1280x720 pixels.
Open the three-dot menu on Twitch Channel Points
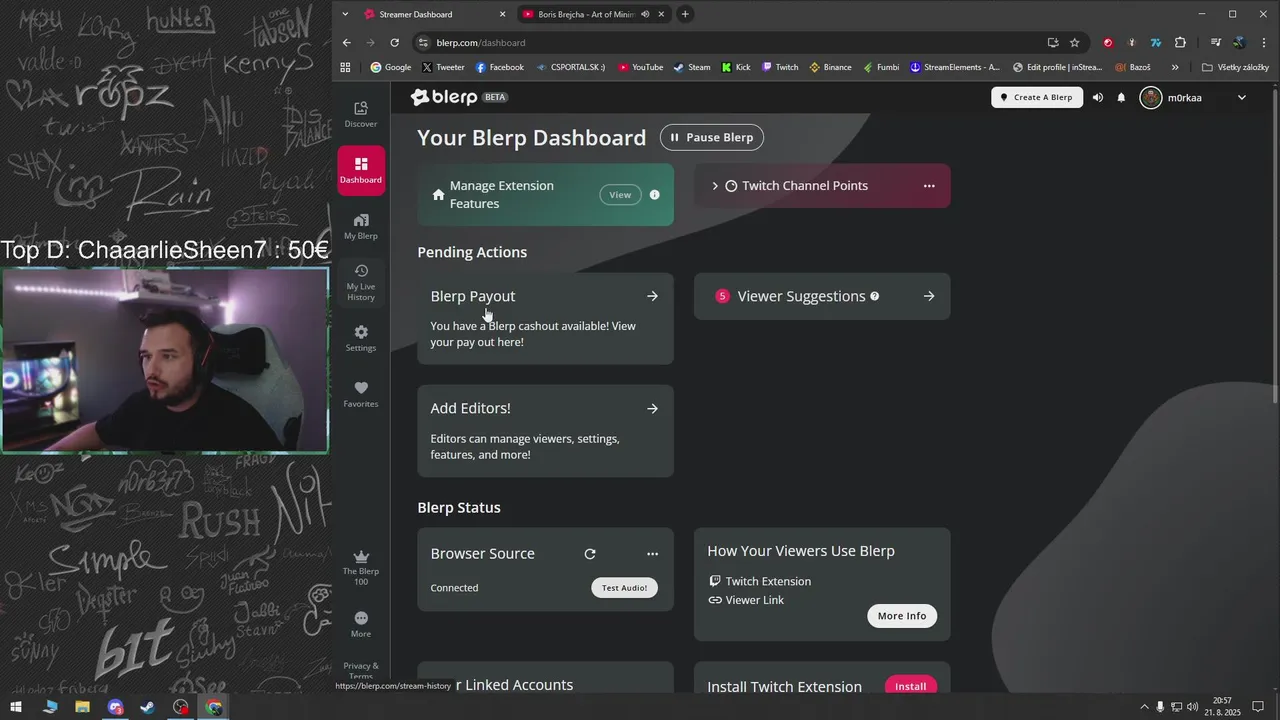[929, 186]
